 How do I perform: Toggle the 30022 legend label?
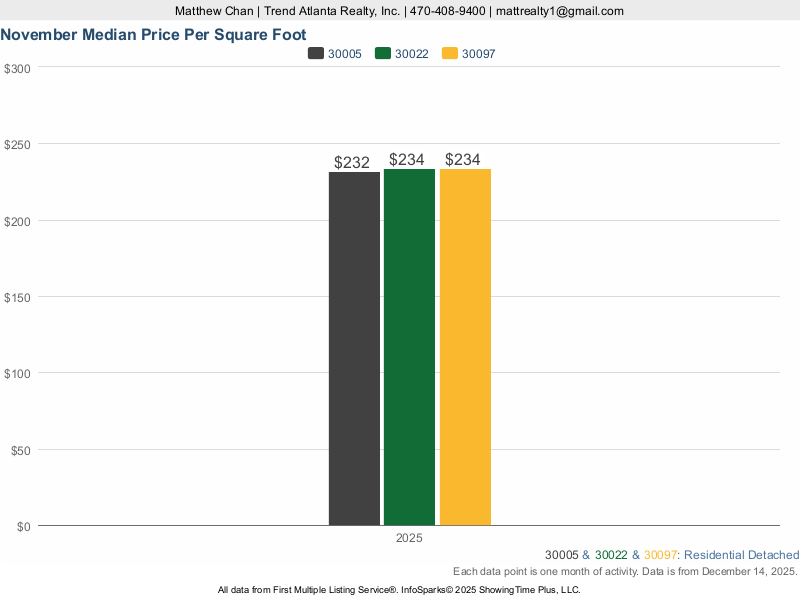tap(412, 54)
